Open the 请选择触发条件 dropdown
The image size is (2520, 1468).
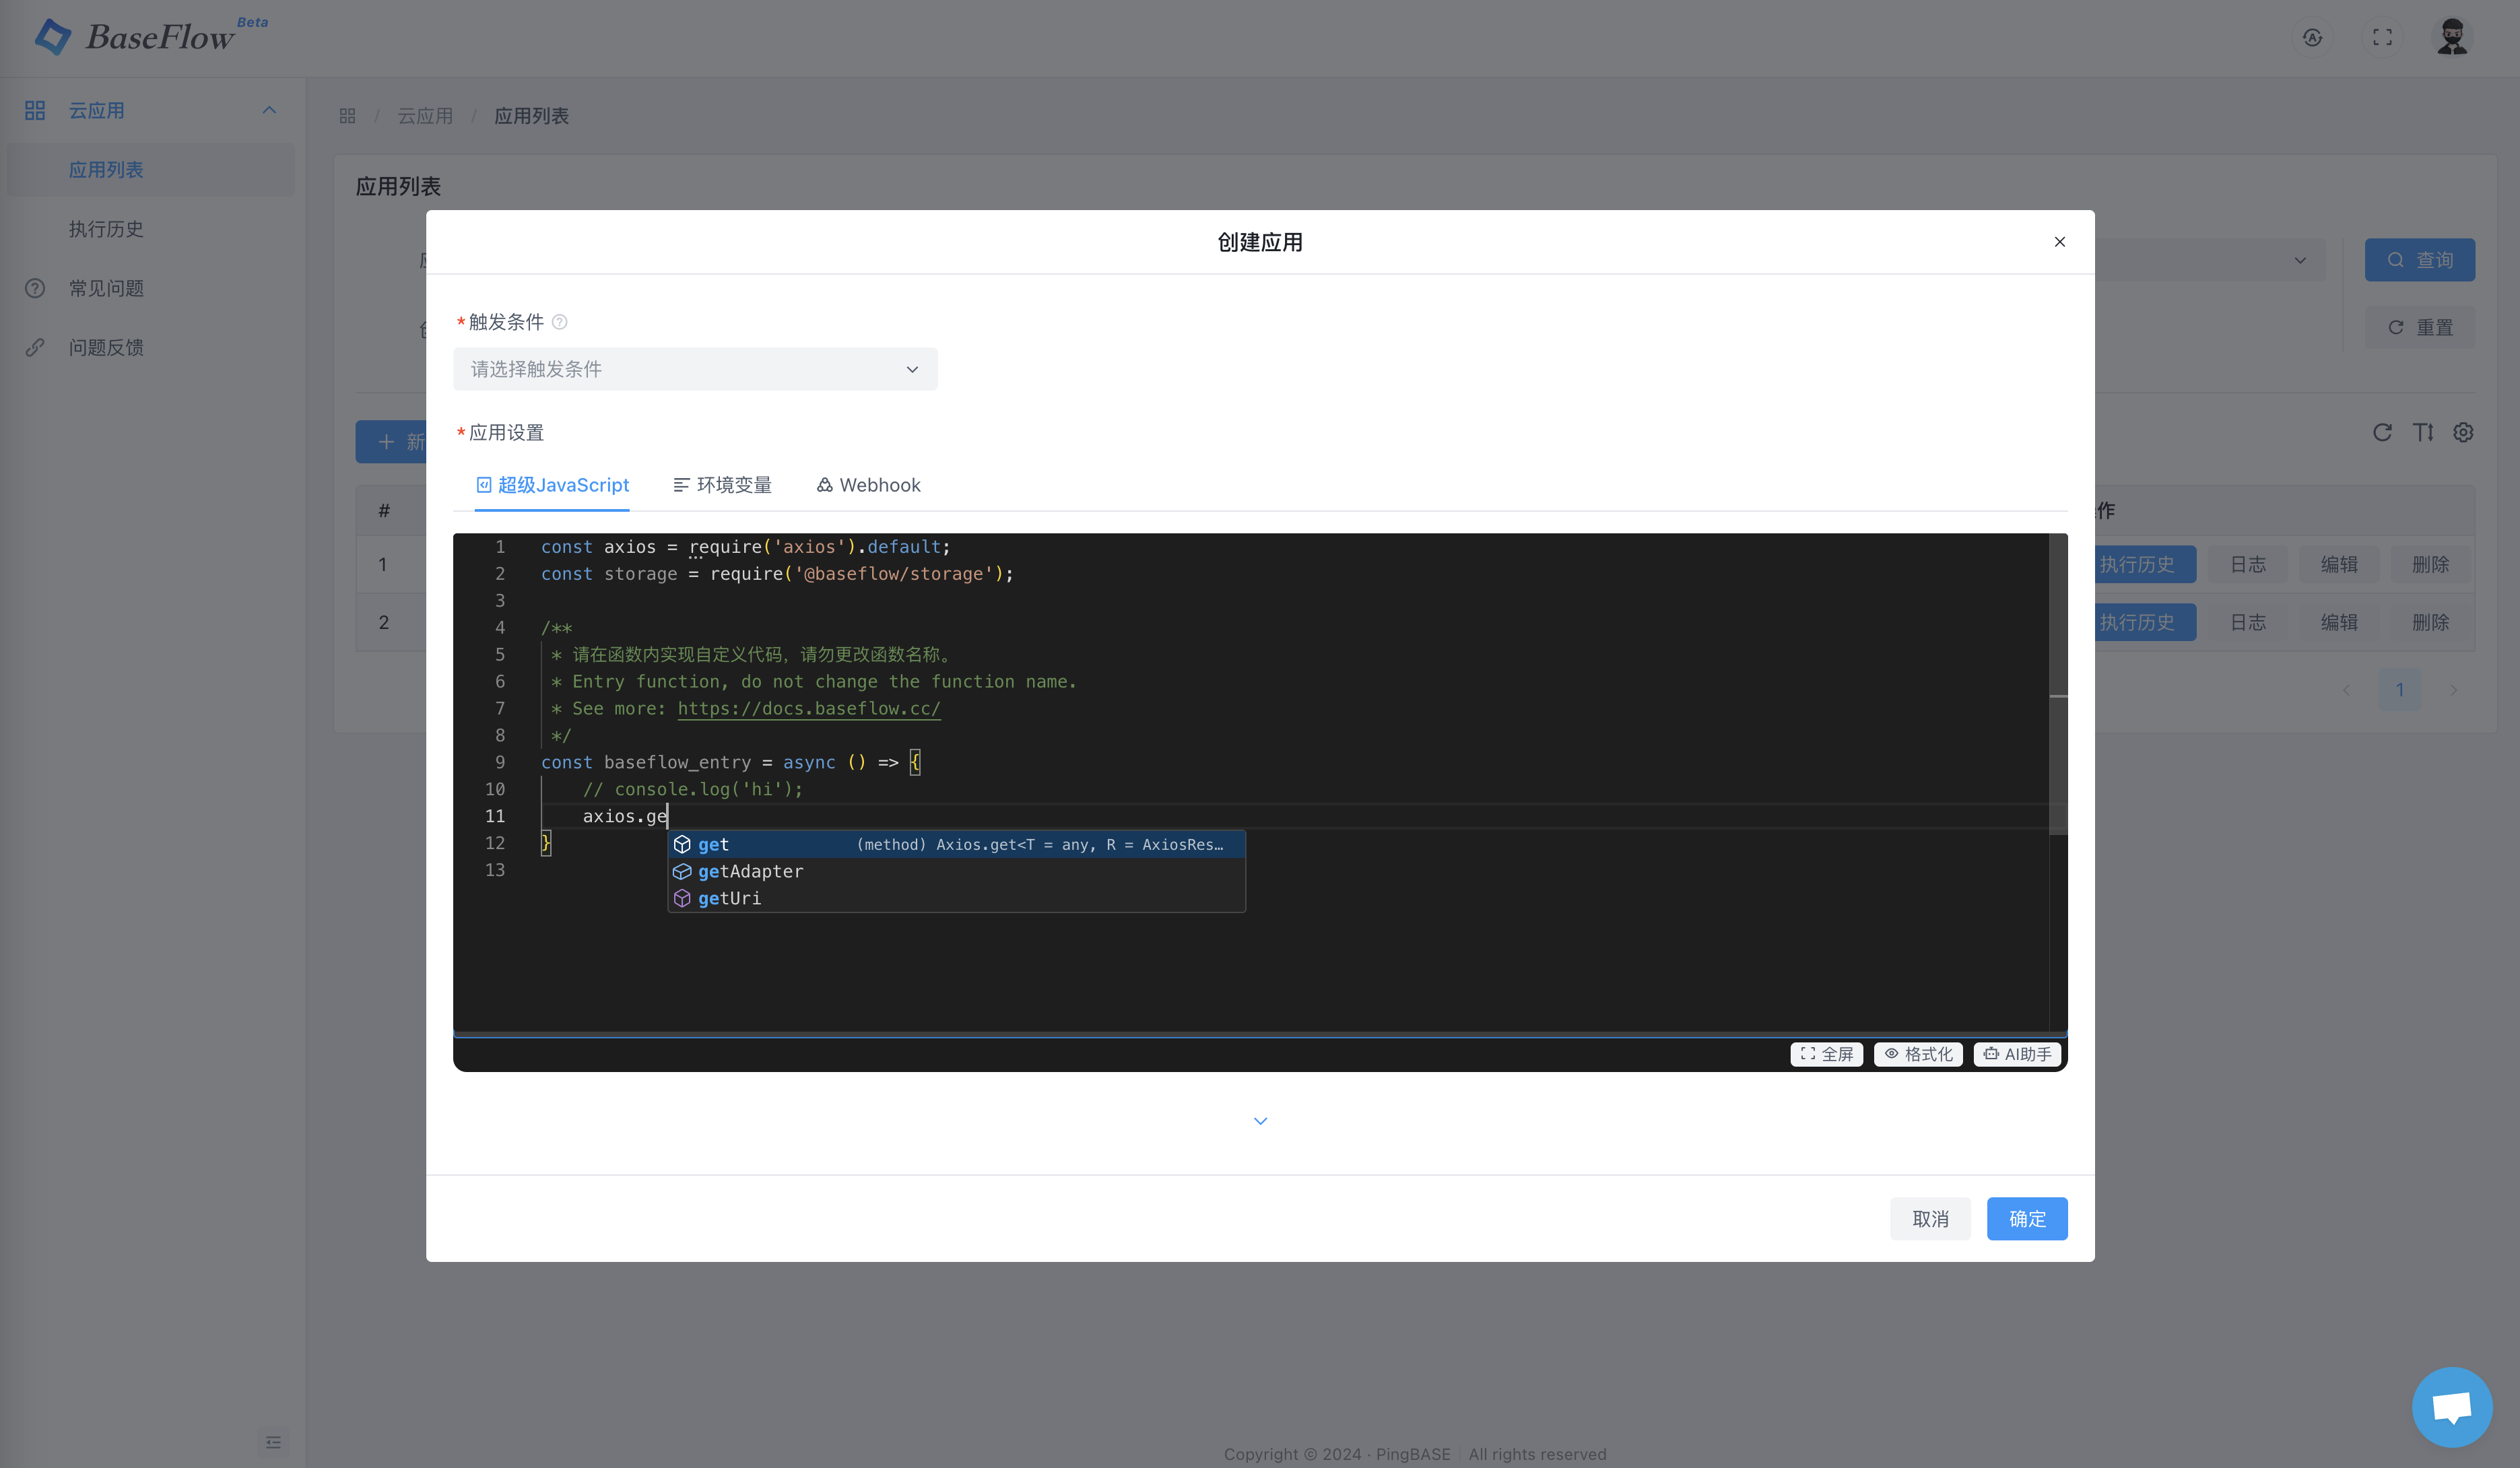pyautogui.click(x=695, y=369)
